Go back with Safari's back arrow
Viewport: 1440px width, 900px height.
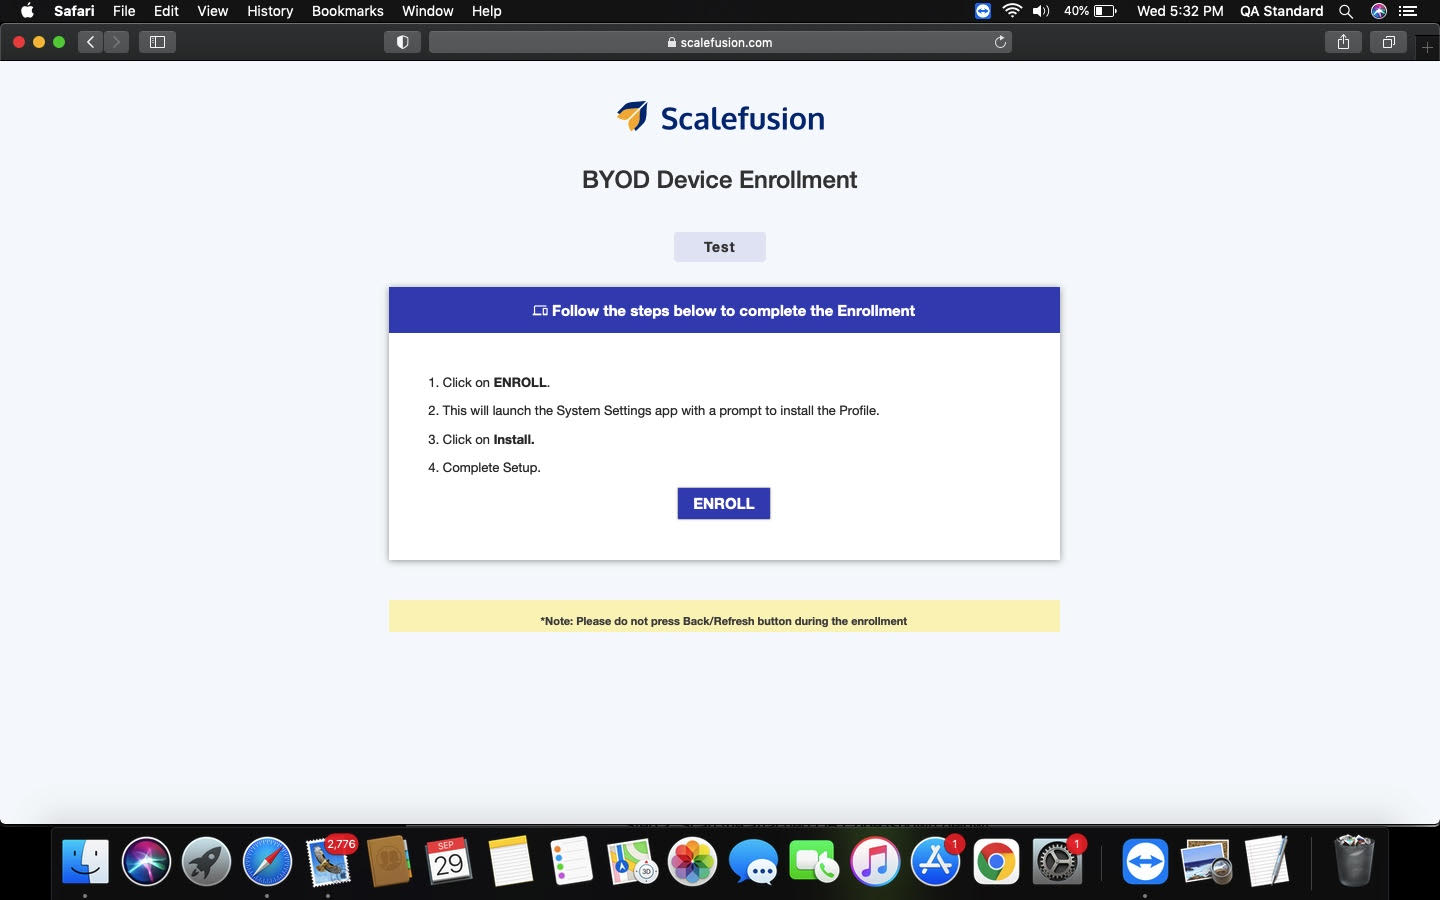[91, 42]
